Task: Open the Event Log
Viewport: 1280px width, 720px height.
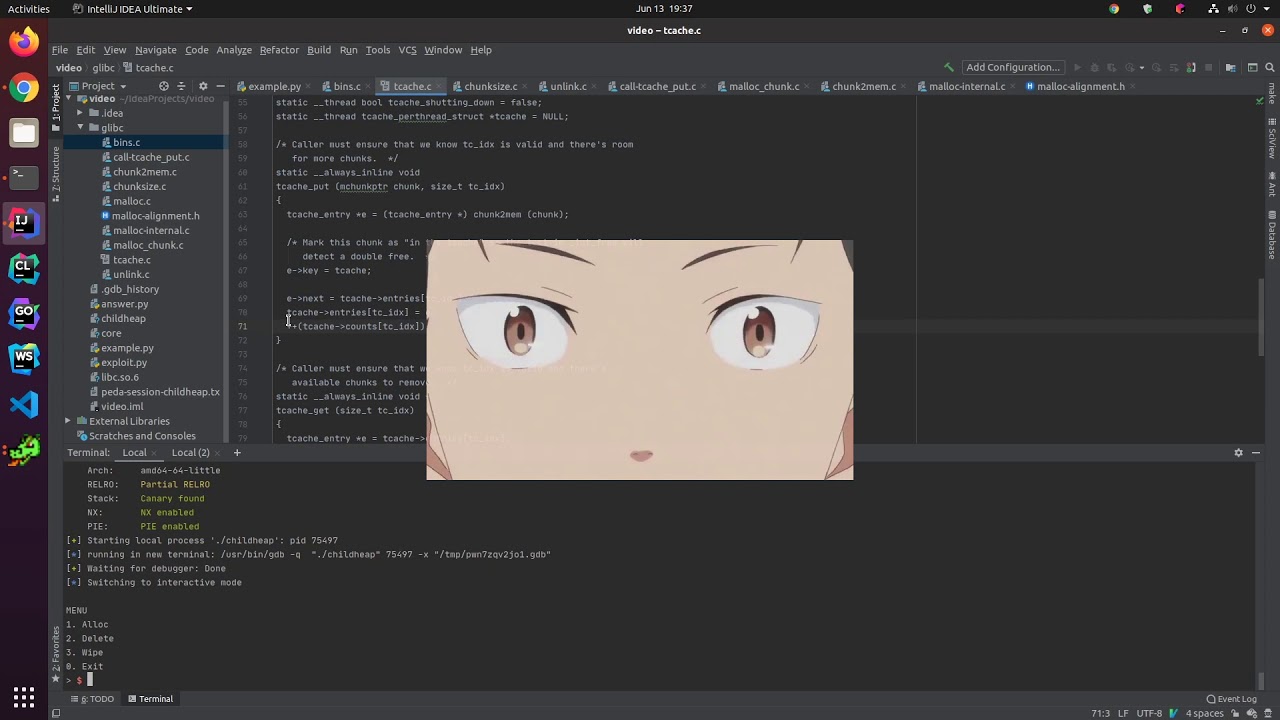Action: tap(1231, 699)
